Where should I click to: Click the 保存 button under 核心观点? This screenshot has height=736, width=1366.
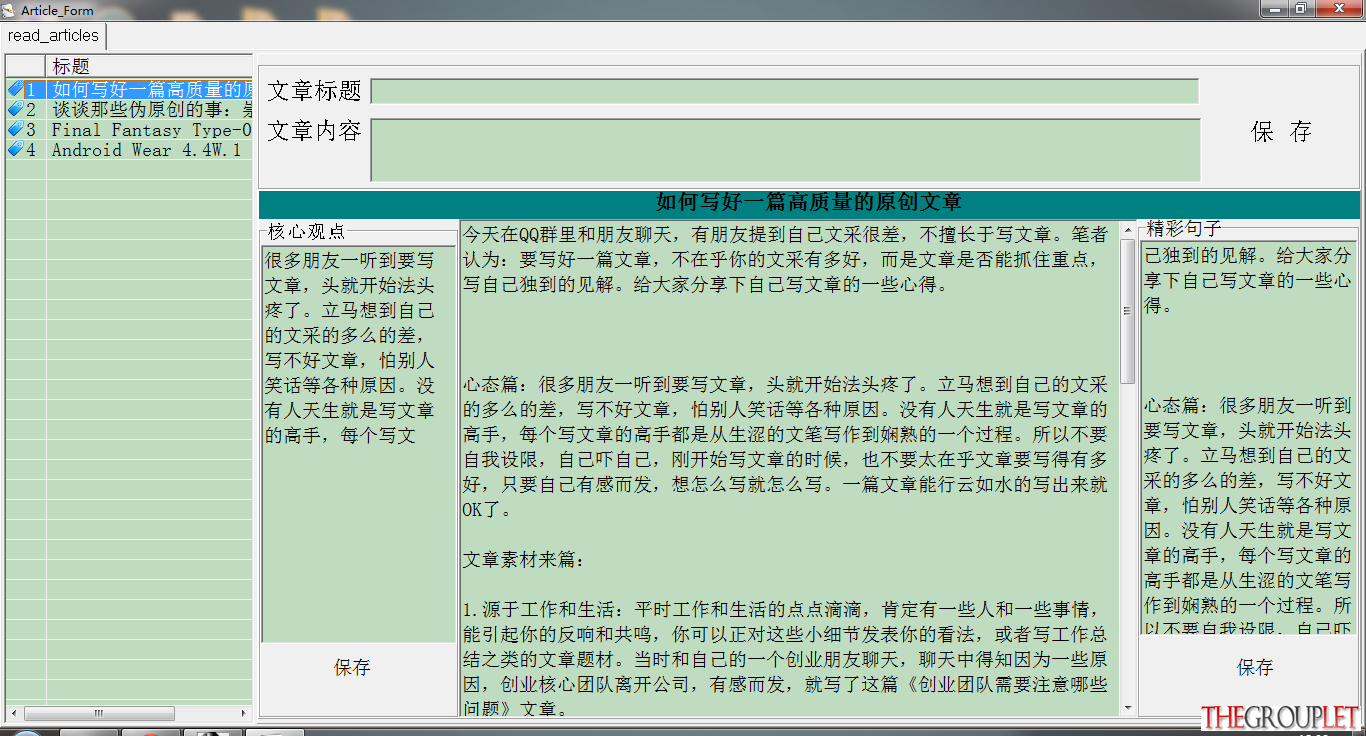352,668
